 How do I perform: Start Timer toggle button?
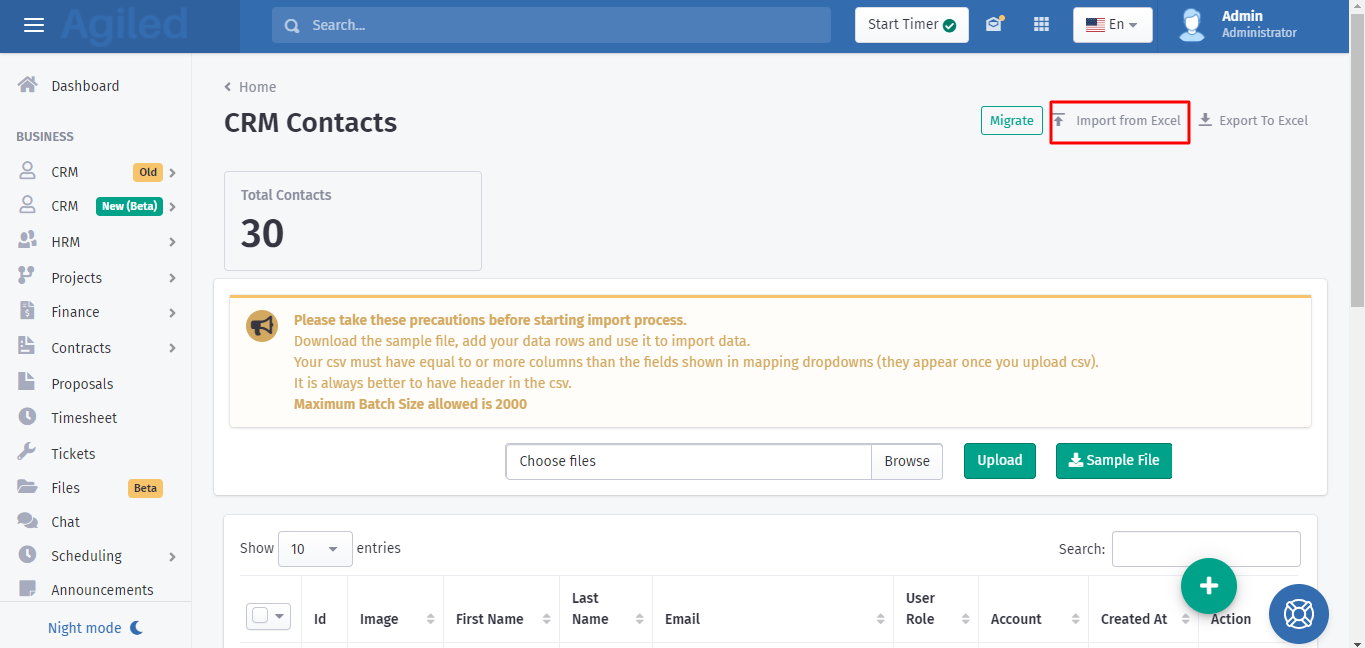pos(911,25)
